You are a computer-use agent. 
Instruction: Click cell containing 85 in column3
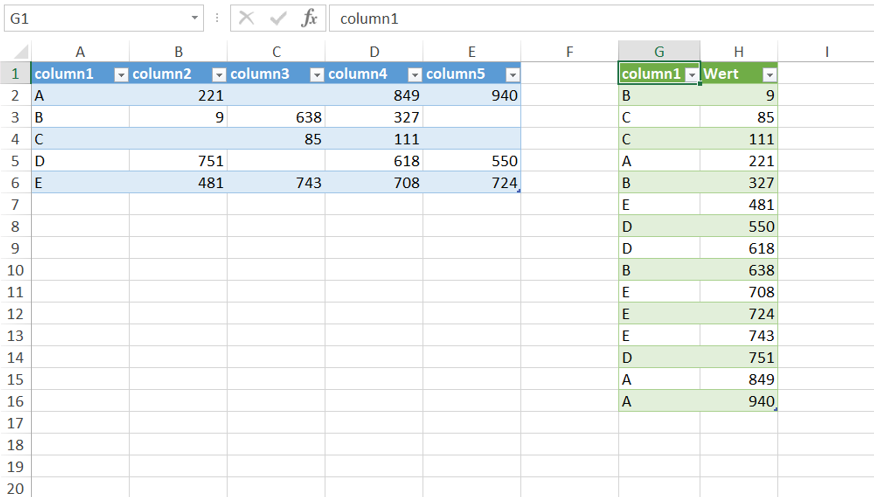pos(276,139)
